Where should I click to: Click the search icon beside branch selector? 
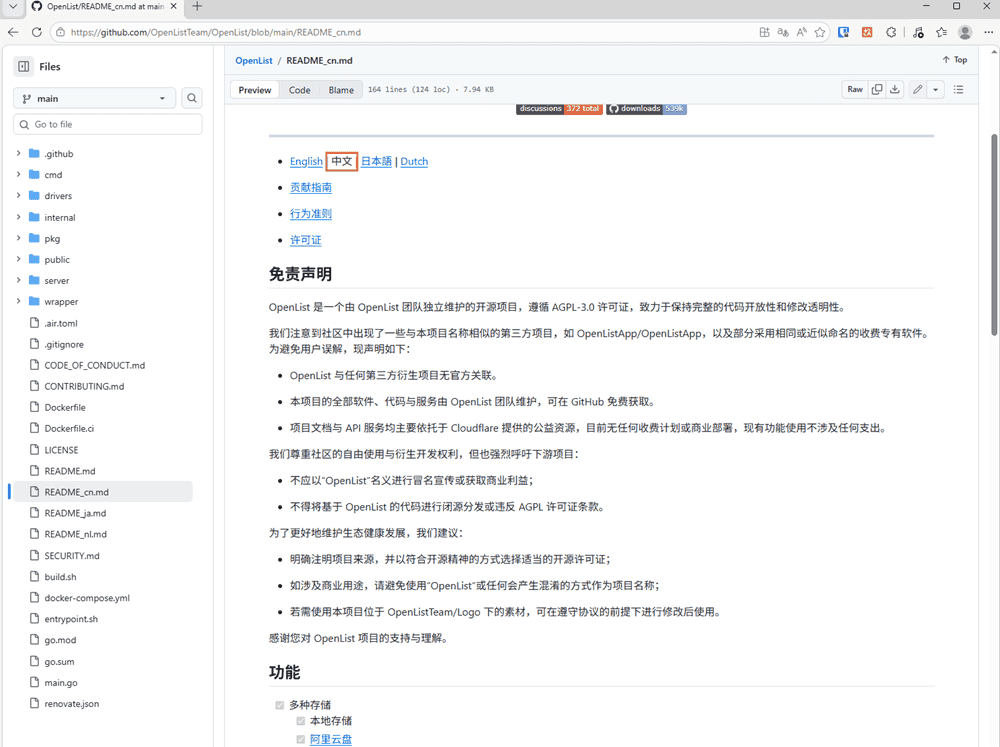192,98
